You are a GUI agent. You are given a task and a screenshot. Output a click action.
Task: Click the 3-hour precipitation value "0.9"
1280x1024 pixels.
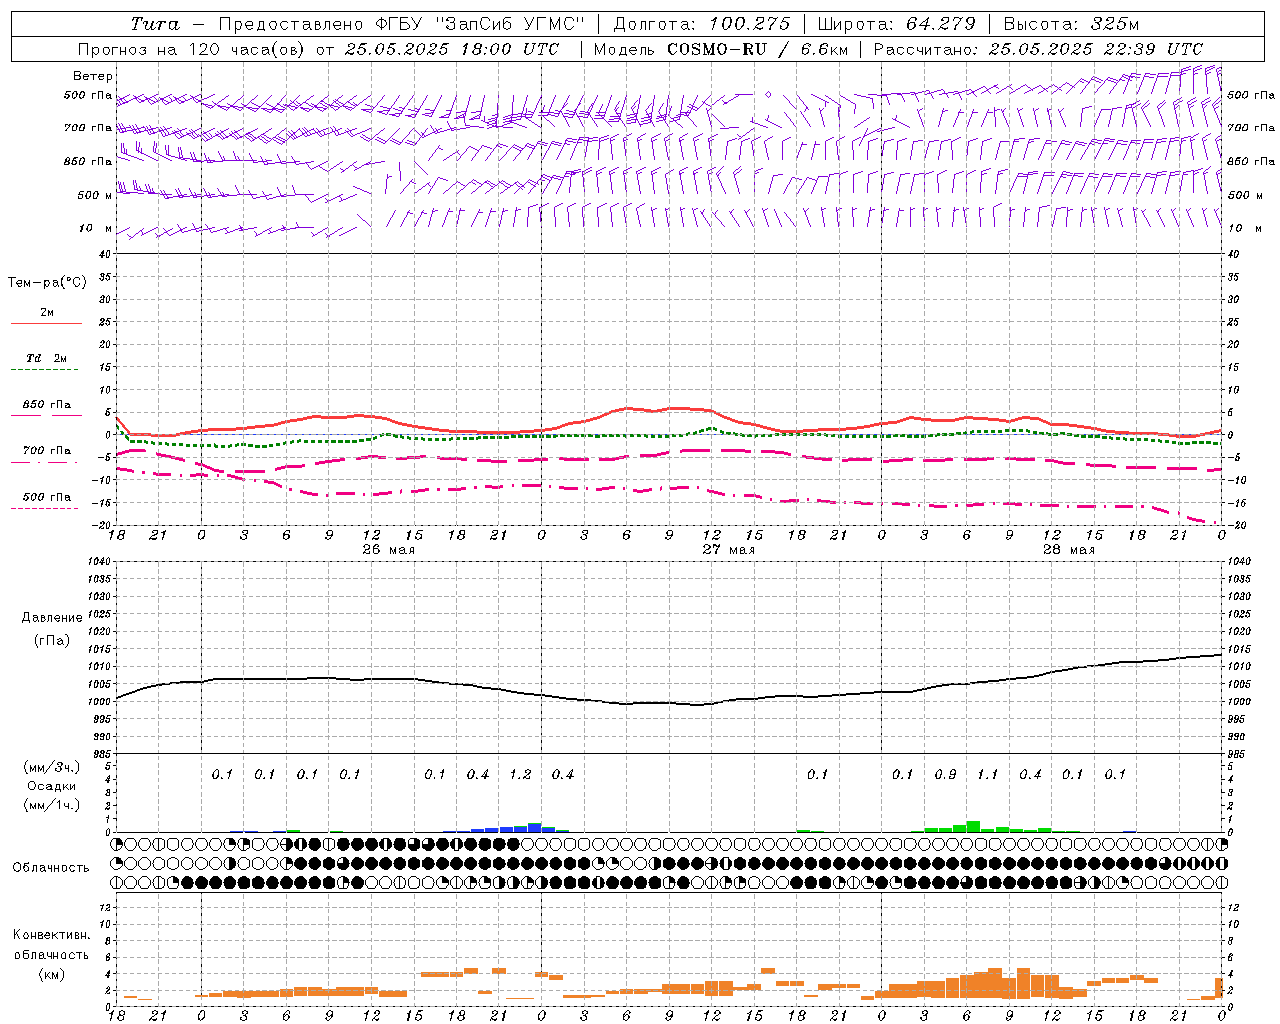point(945,775)
